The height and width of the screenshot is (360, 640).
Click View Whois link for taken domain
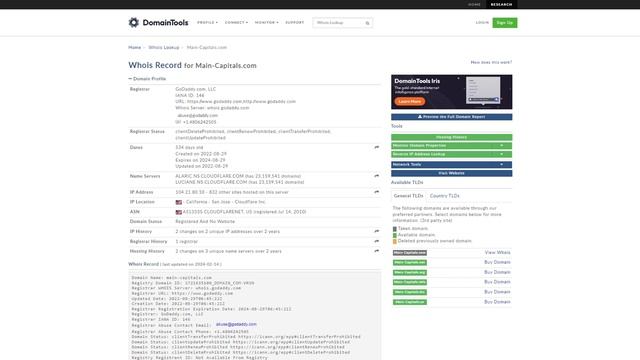coord(497,253)
